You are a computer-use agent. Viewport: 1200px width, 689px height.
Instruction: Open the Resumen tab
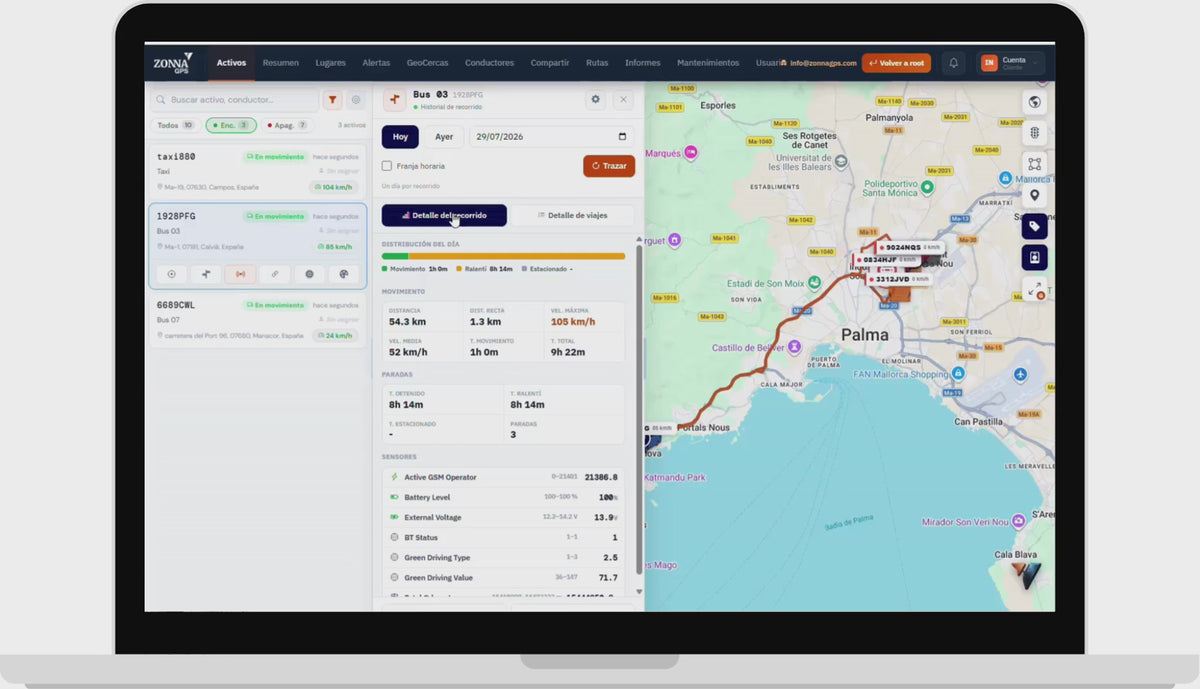[281, 63]
